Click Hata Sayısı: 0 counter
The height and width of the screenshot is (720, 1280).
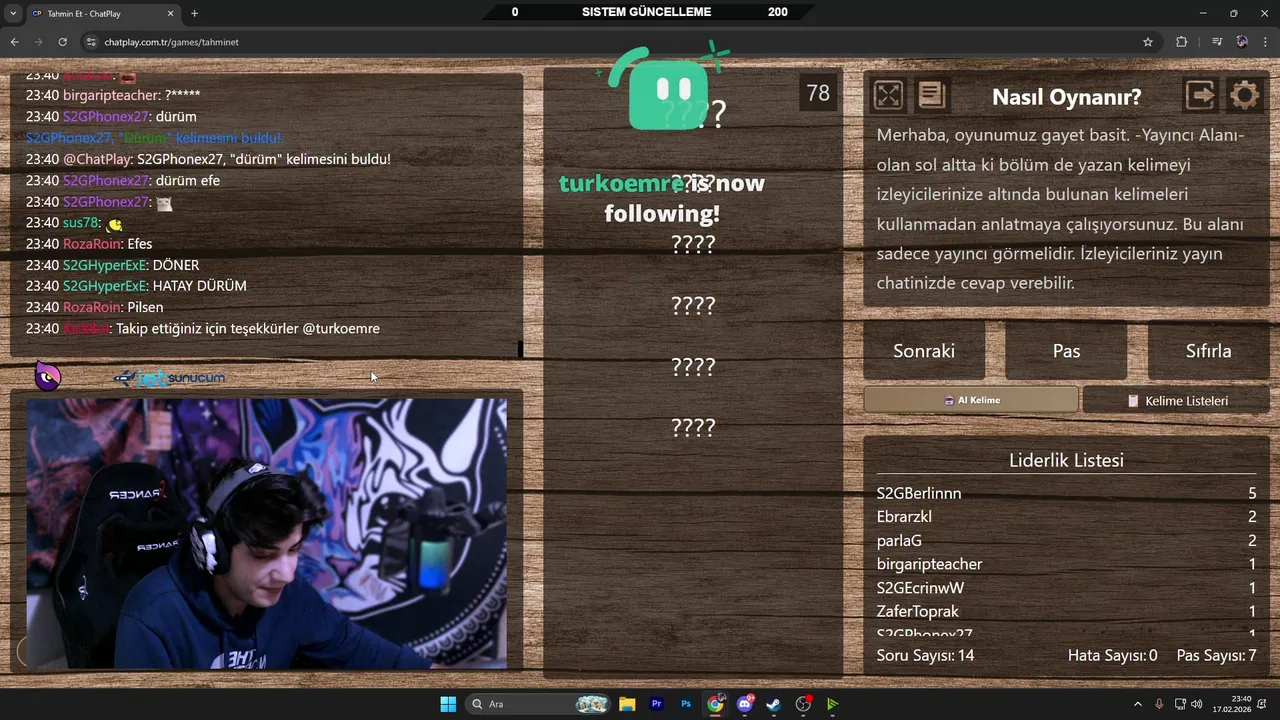(x=1112, y=655)
